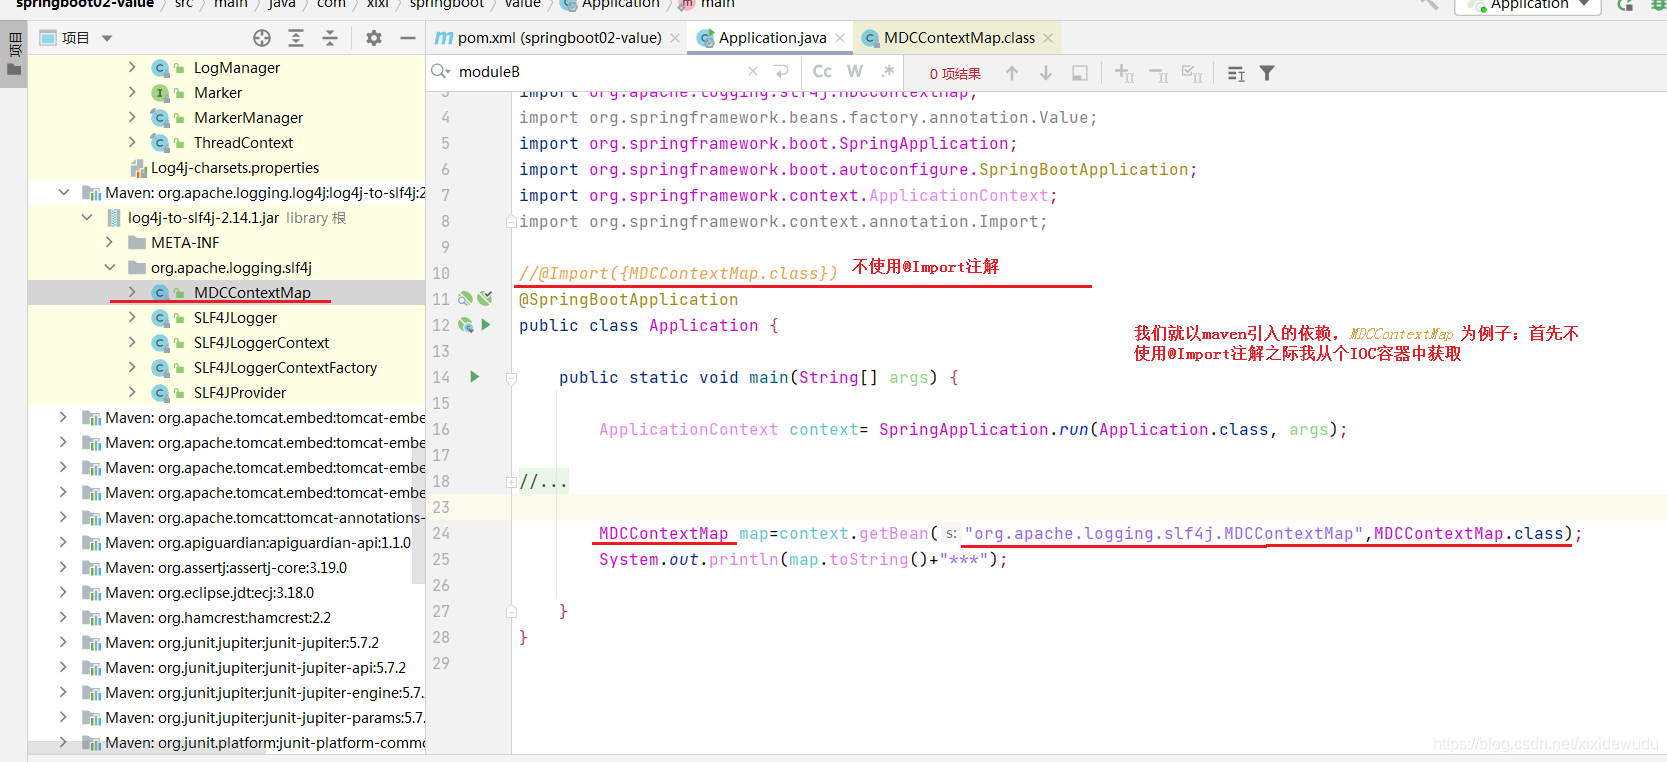Click the locate/select opened file icon
The image size is (1667, 762).
click(262, 38)
